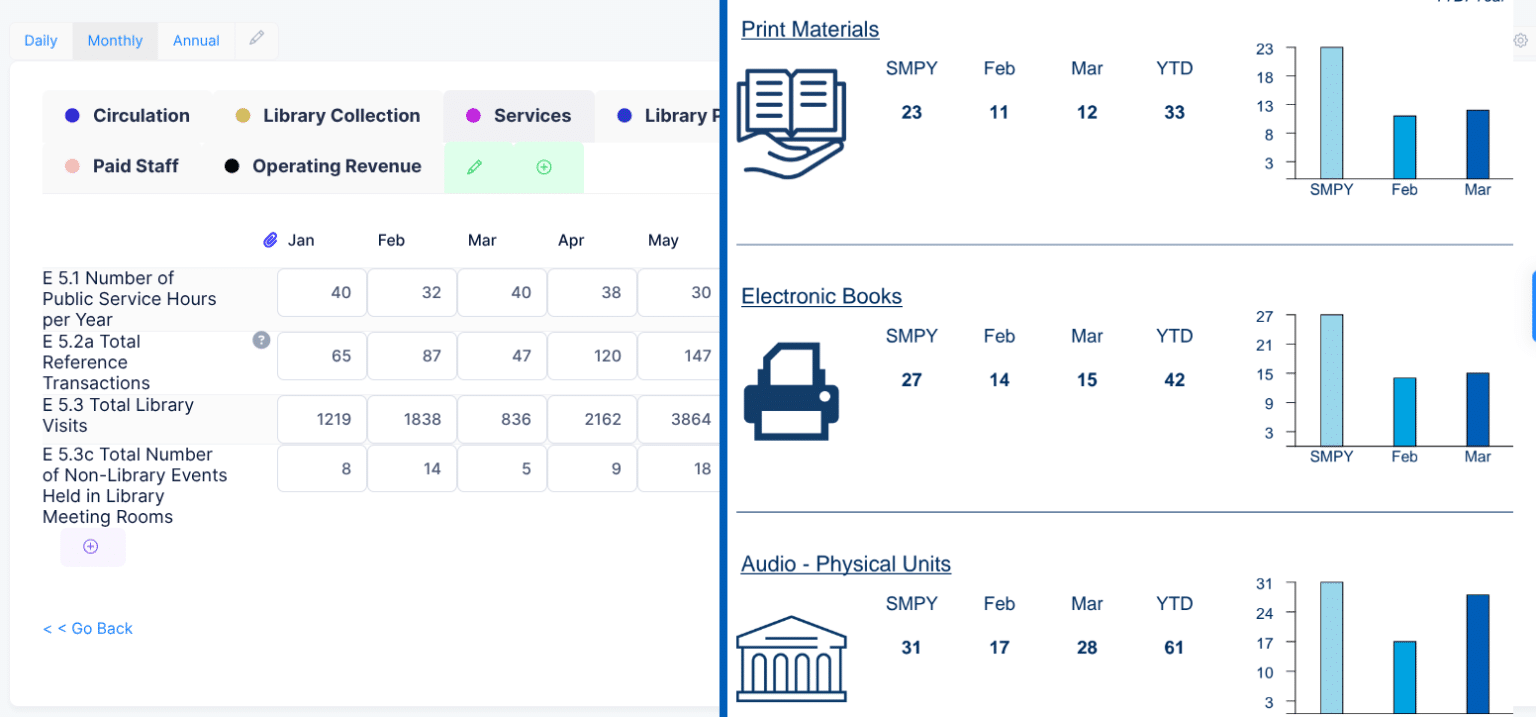Switch to the Daily tab

coord(41,41)
